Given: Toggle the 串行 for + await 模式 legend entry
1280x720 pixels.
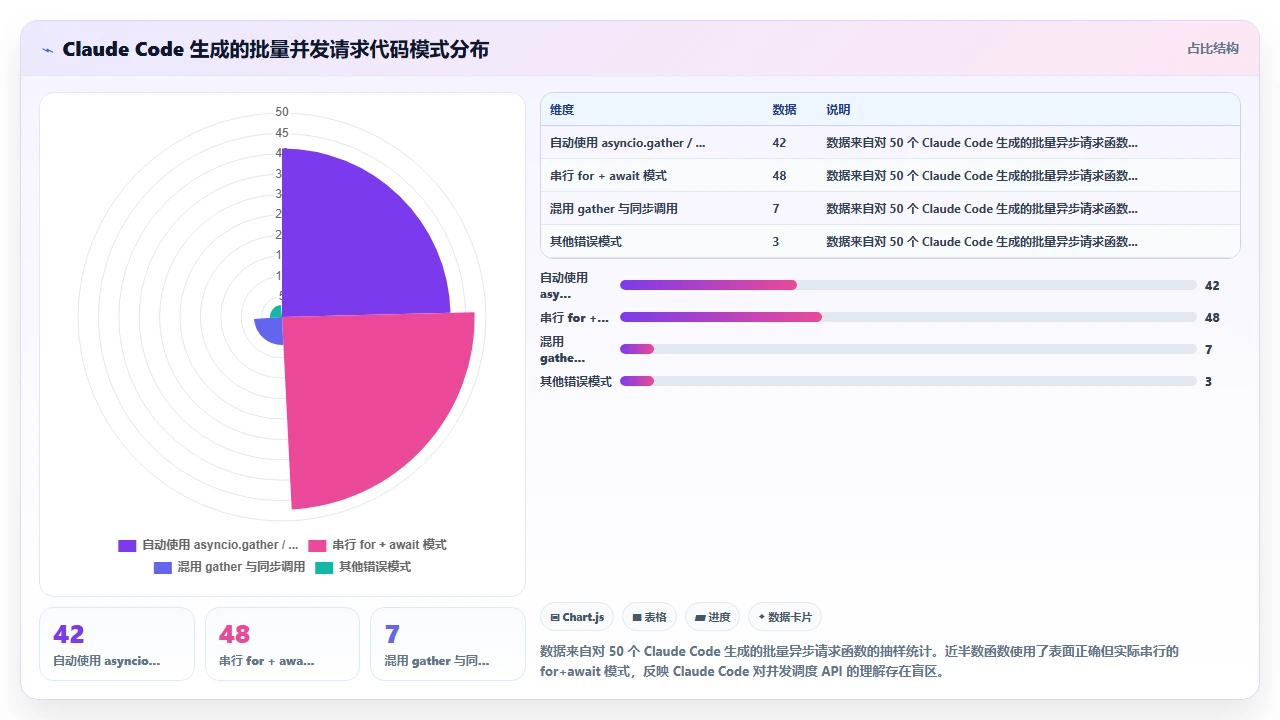Looking at the screenshot, I should coord(377,545).
